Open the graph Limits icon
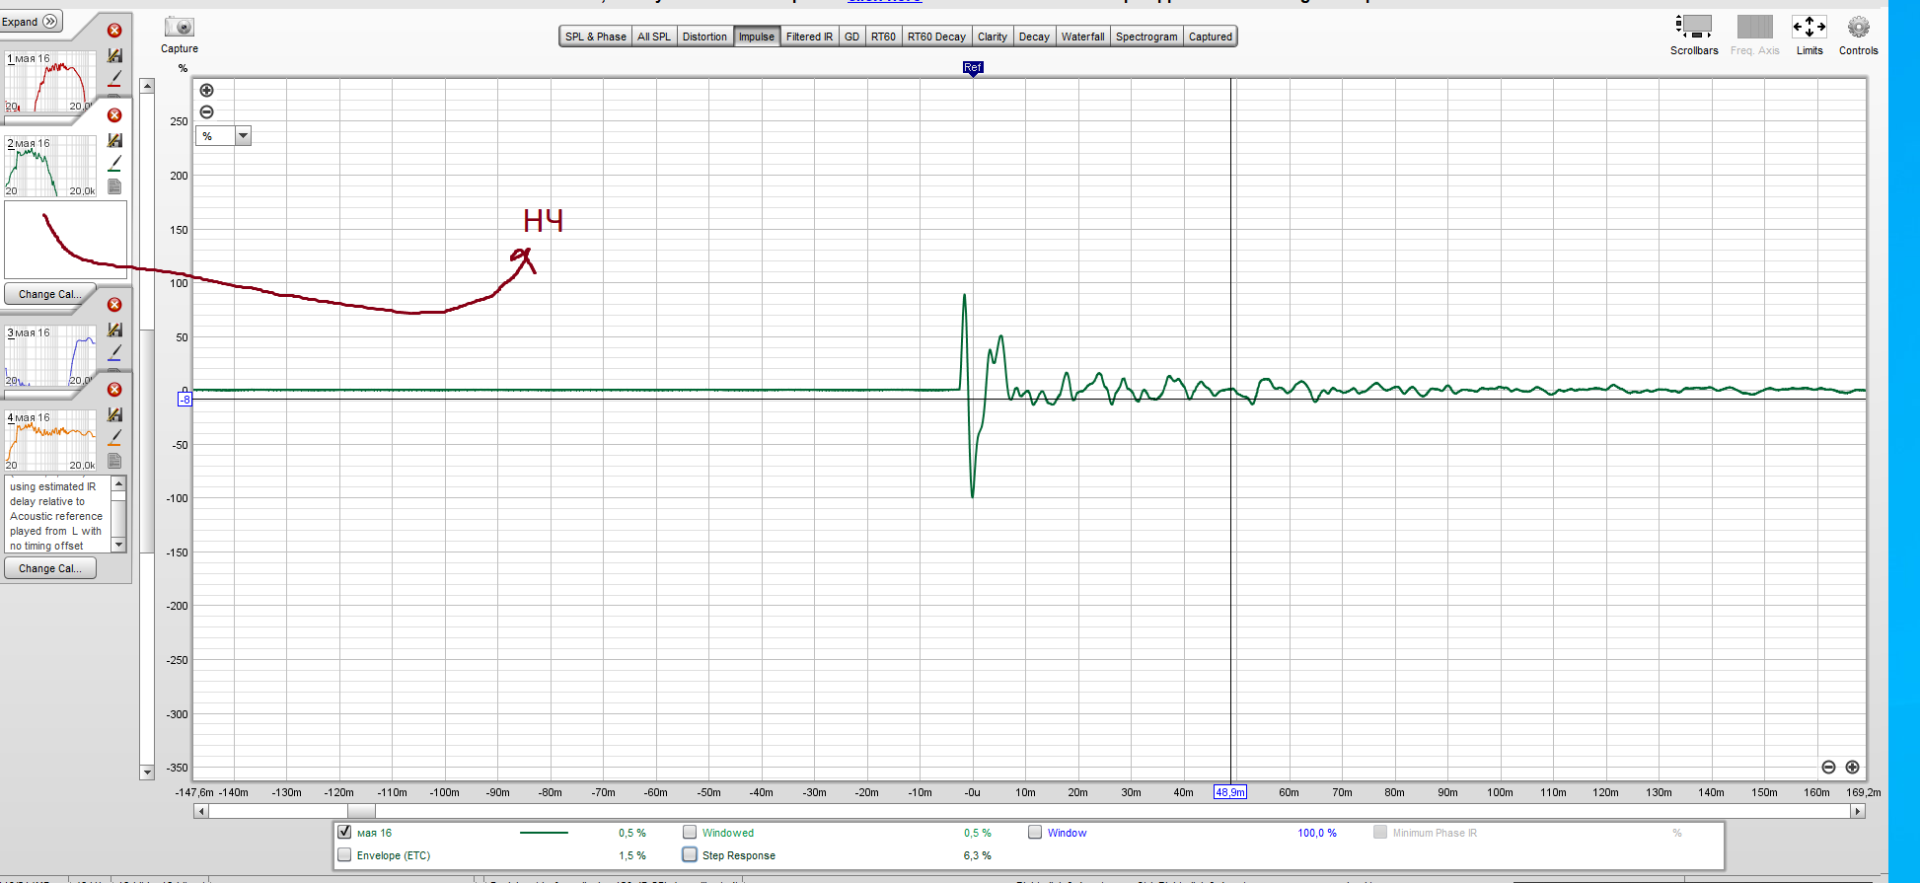This screenshot has height=883, width=1920. tap(1808, 27)
